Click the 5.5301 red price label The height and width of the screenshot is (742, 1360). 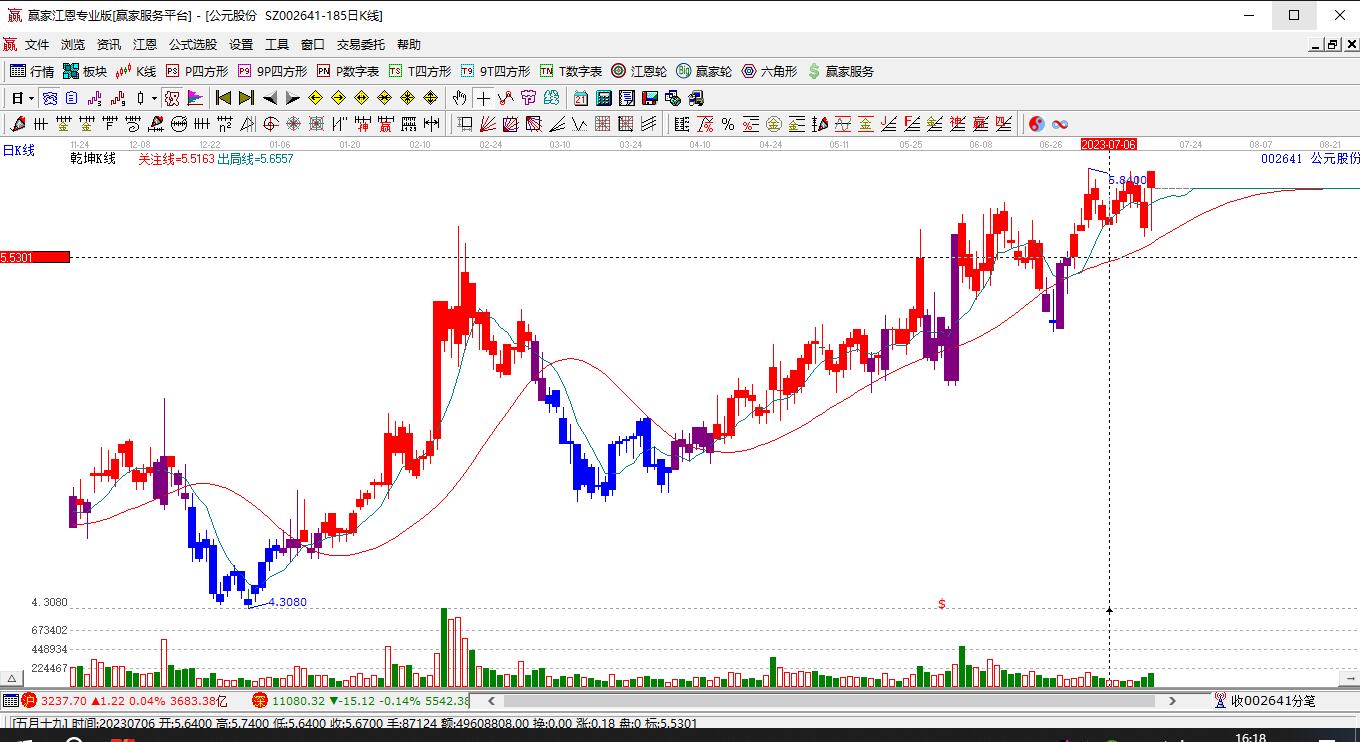pos(35,257)
